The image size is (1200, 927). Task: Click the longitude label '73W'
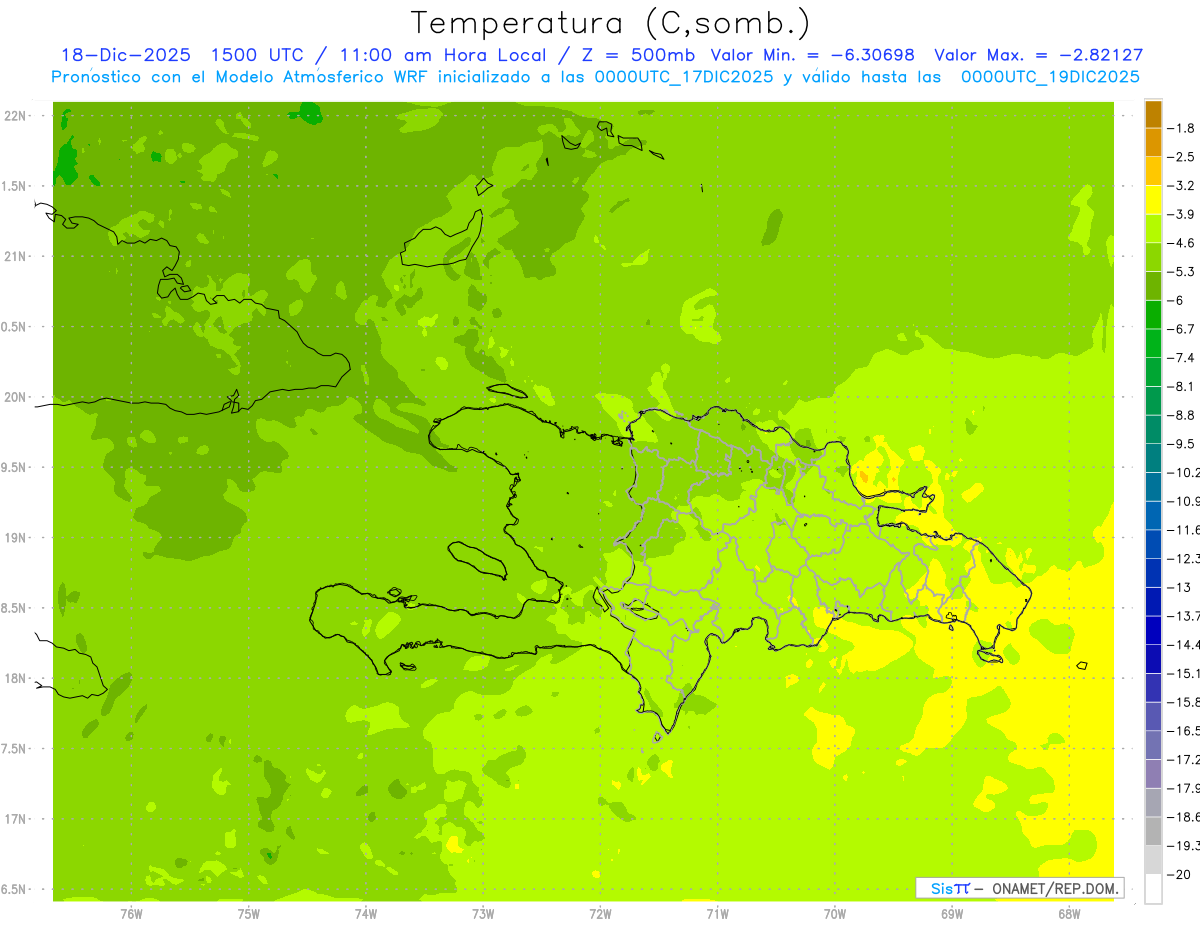click(483, 913)
